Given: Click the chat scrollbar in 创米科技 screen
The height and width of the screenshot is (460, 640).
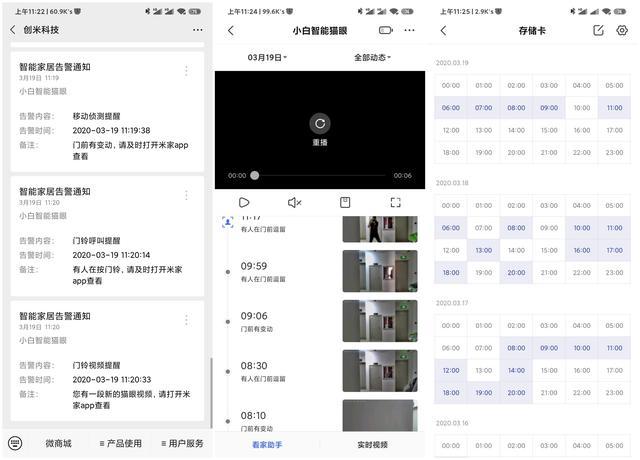Looking at the screenshot, I should click(x=211, y=393).
